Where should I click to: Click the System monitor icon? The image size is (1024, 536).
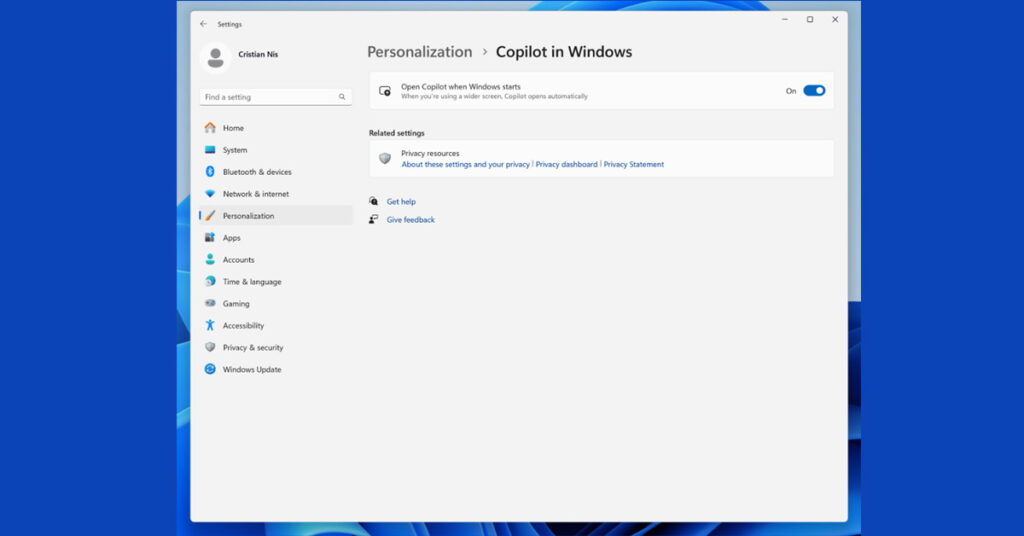(x=210, y=150)
